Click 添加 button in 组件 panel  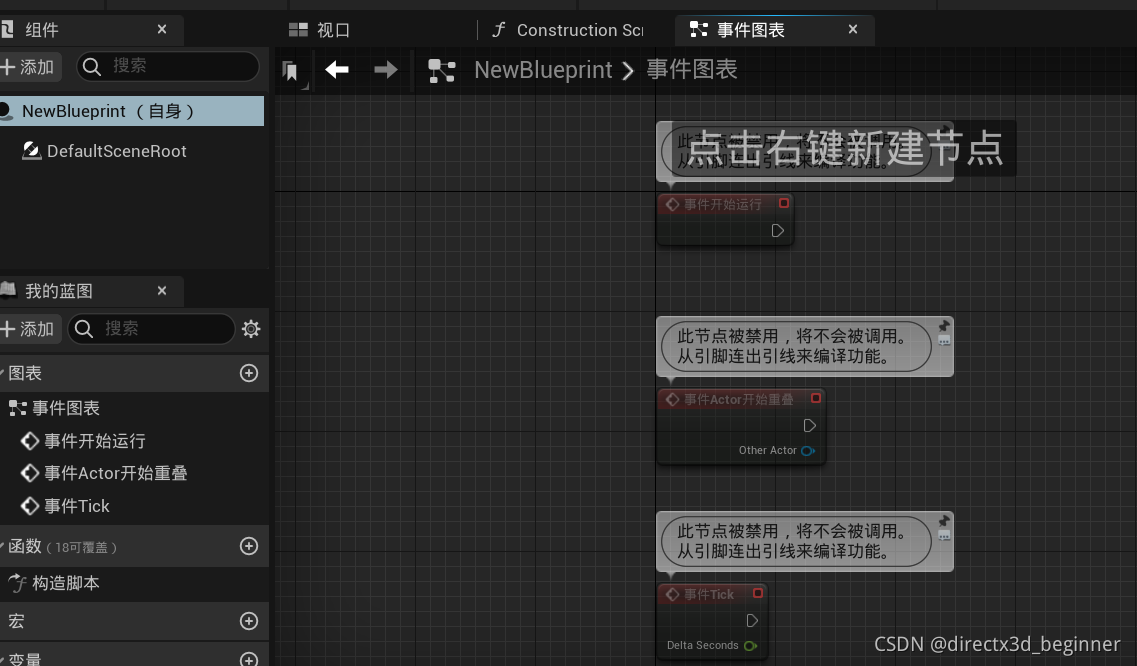[28, 67]
